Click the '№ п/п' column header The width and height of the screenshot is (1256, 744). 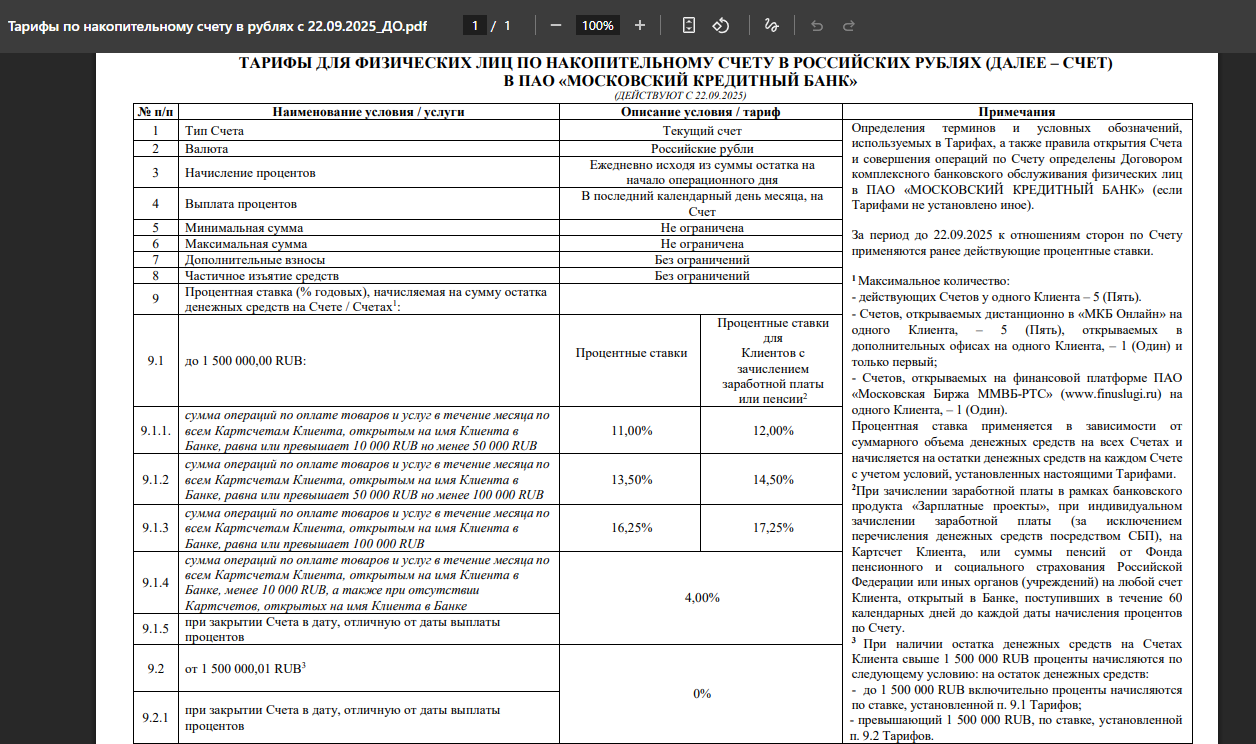(154, 112)
